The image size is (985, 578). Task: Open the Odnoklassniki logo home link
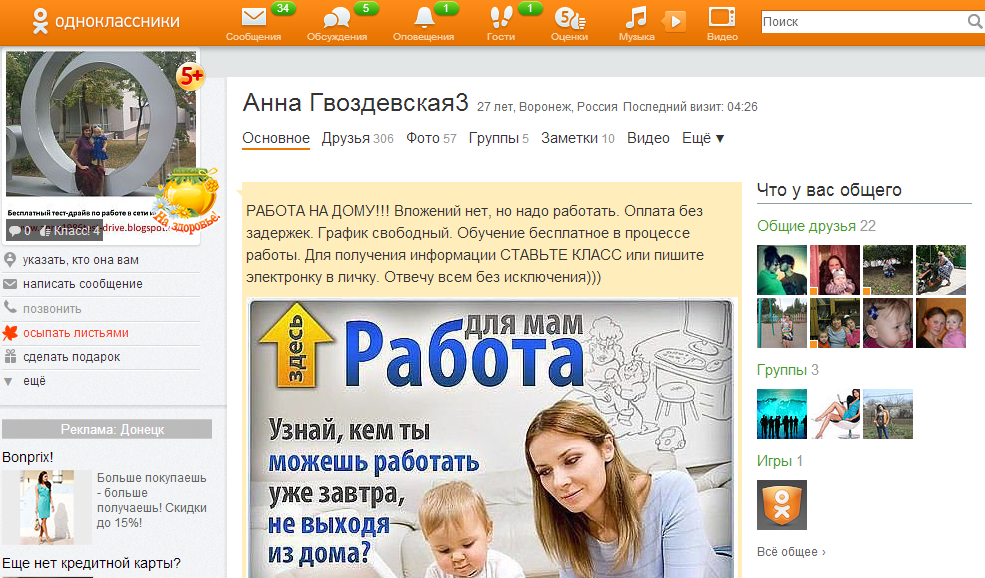tap(106, 21)
